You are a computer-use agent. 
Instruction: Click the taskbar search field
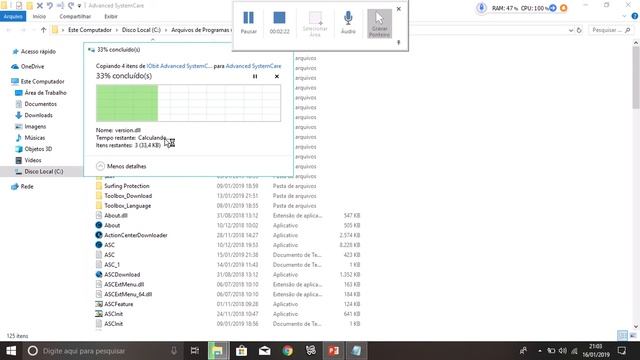point(102,351)
